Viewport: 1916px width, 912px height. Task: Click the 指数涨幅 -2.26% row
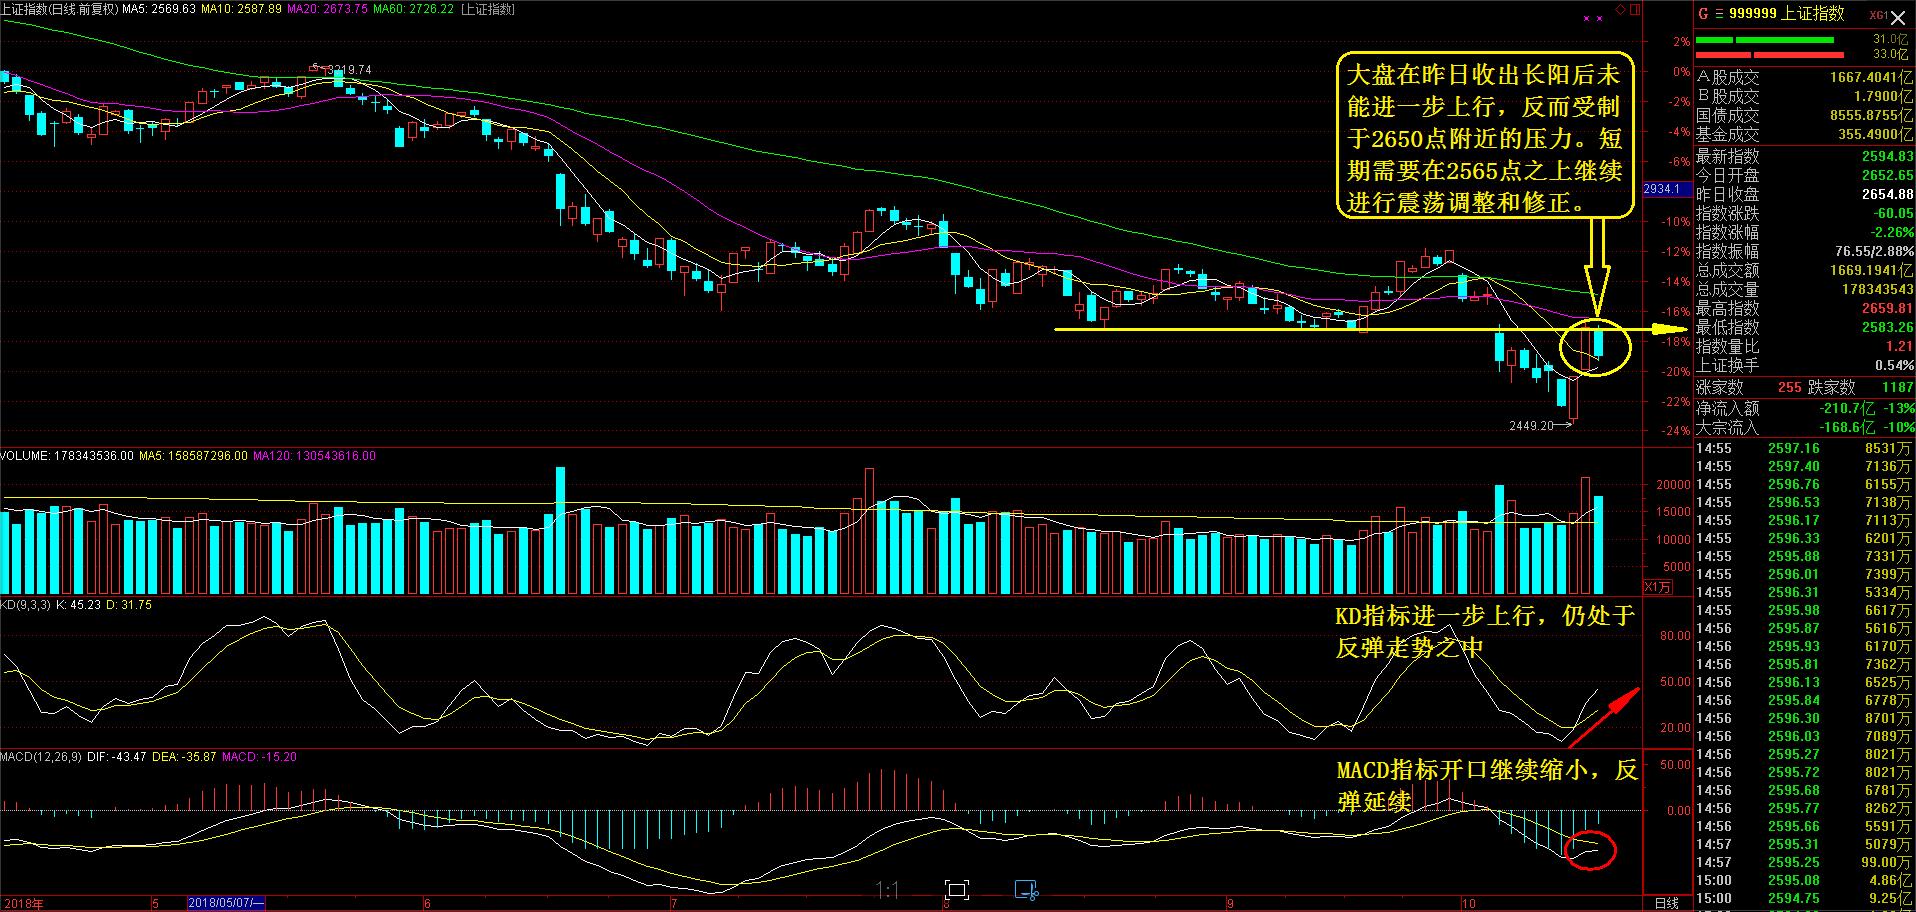1804,232
